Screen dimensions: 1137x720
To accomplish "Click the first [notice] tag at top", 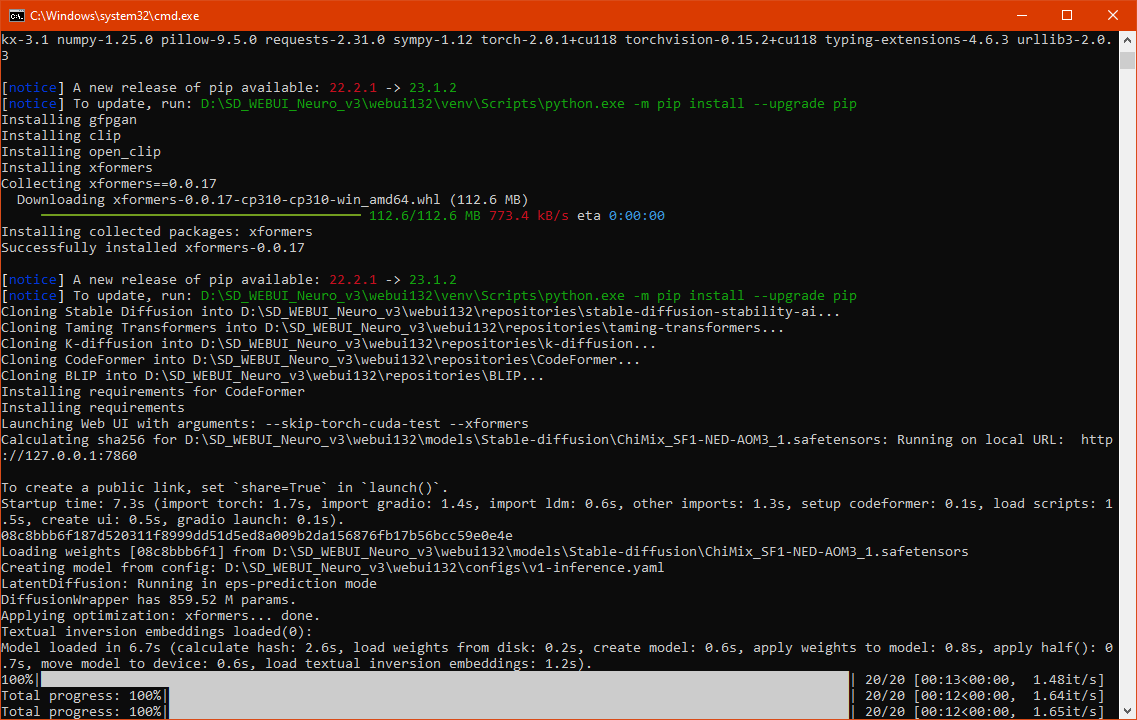I will click(33, 88).
